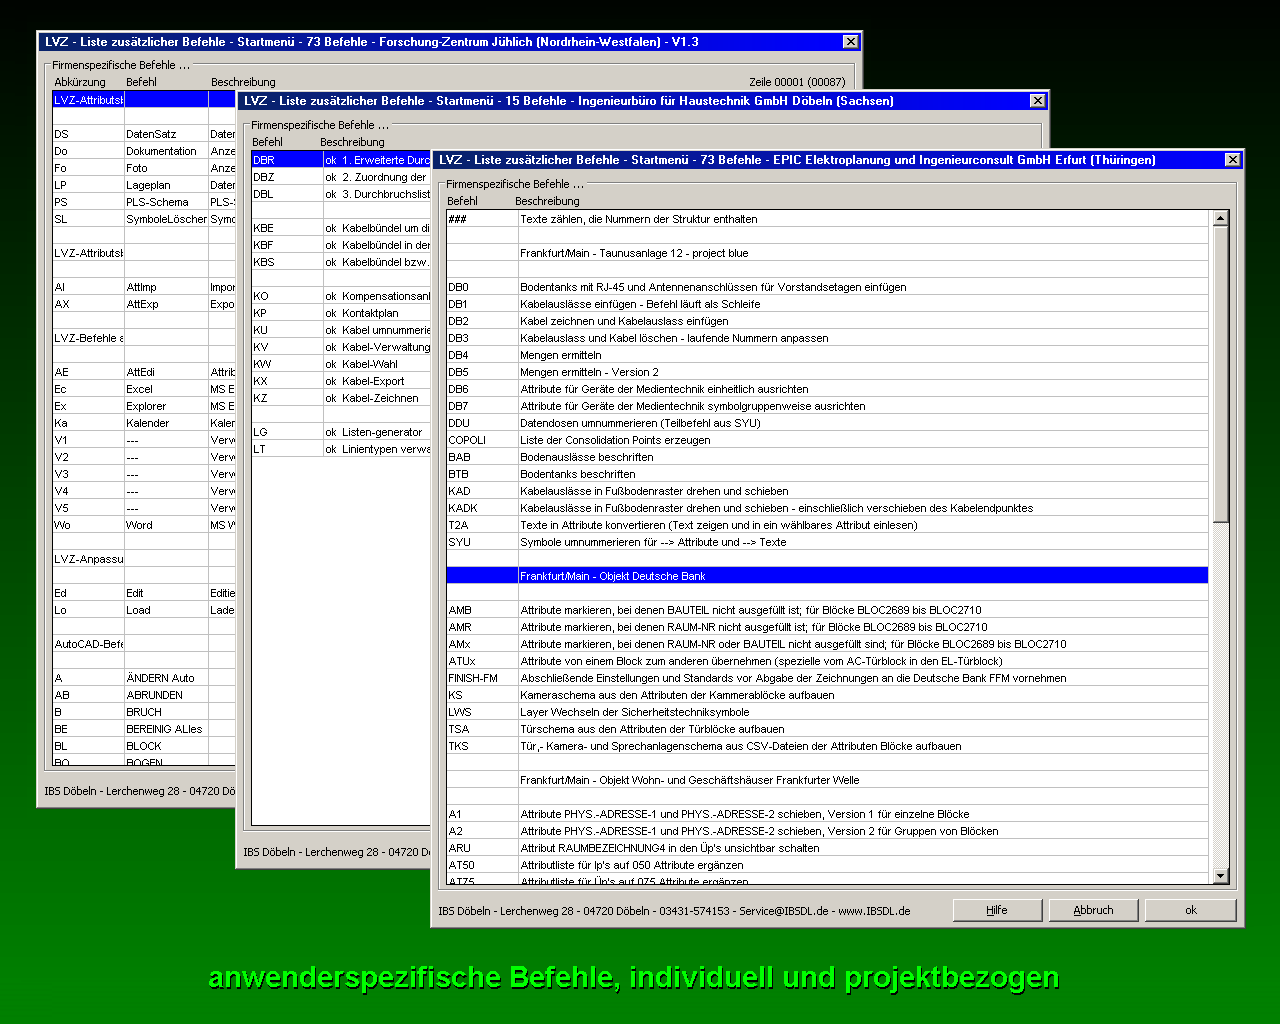1280x1024 pixels.
Task: Select the AMx command row
Action: [827, 644]
